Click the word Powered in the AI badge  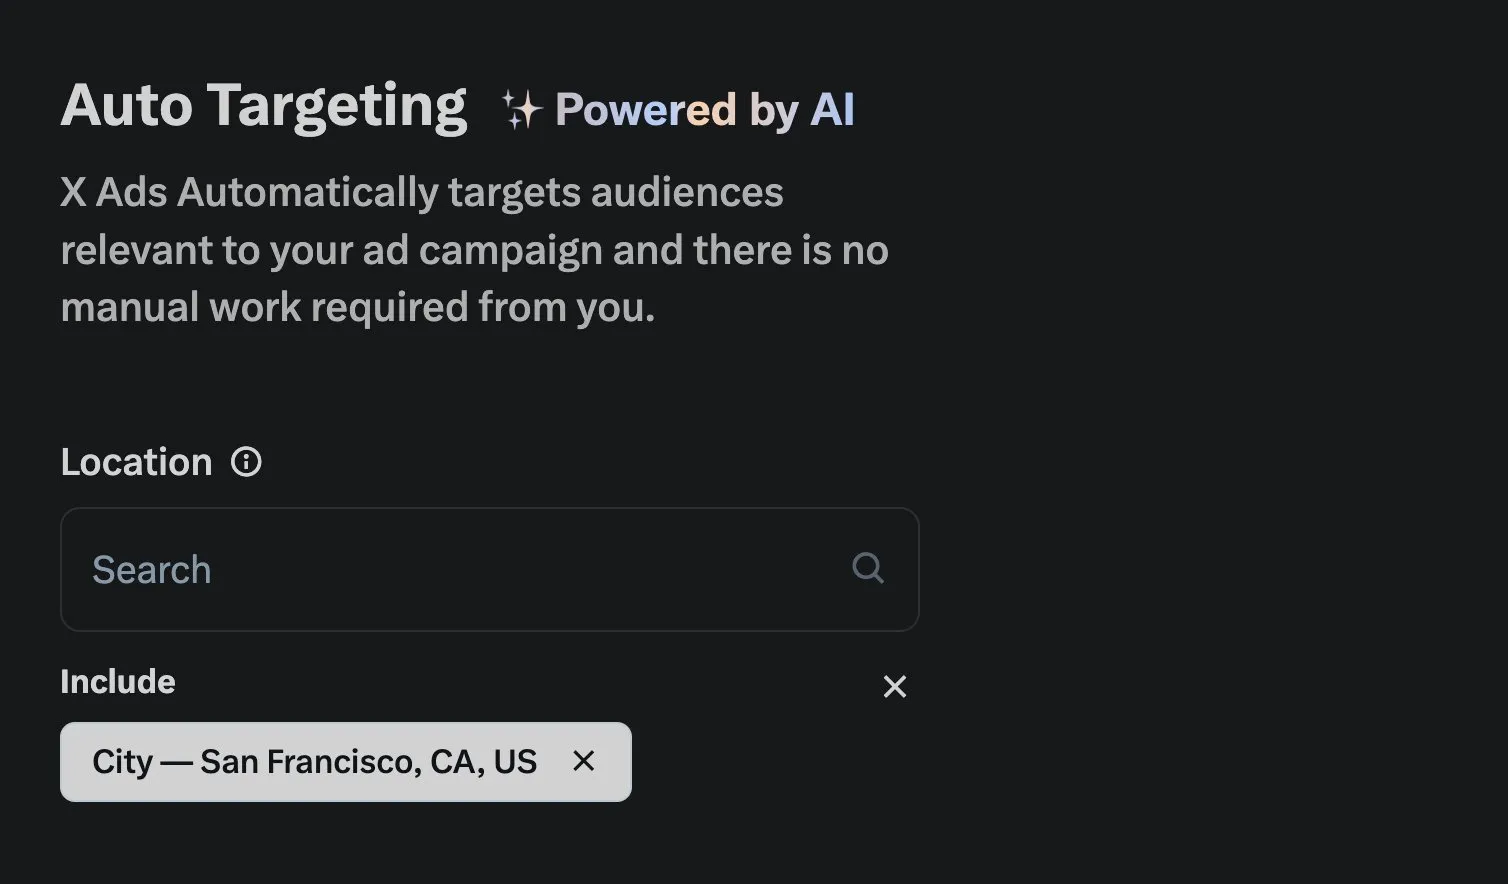point(646,110)
